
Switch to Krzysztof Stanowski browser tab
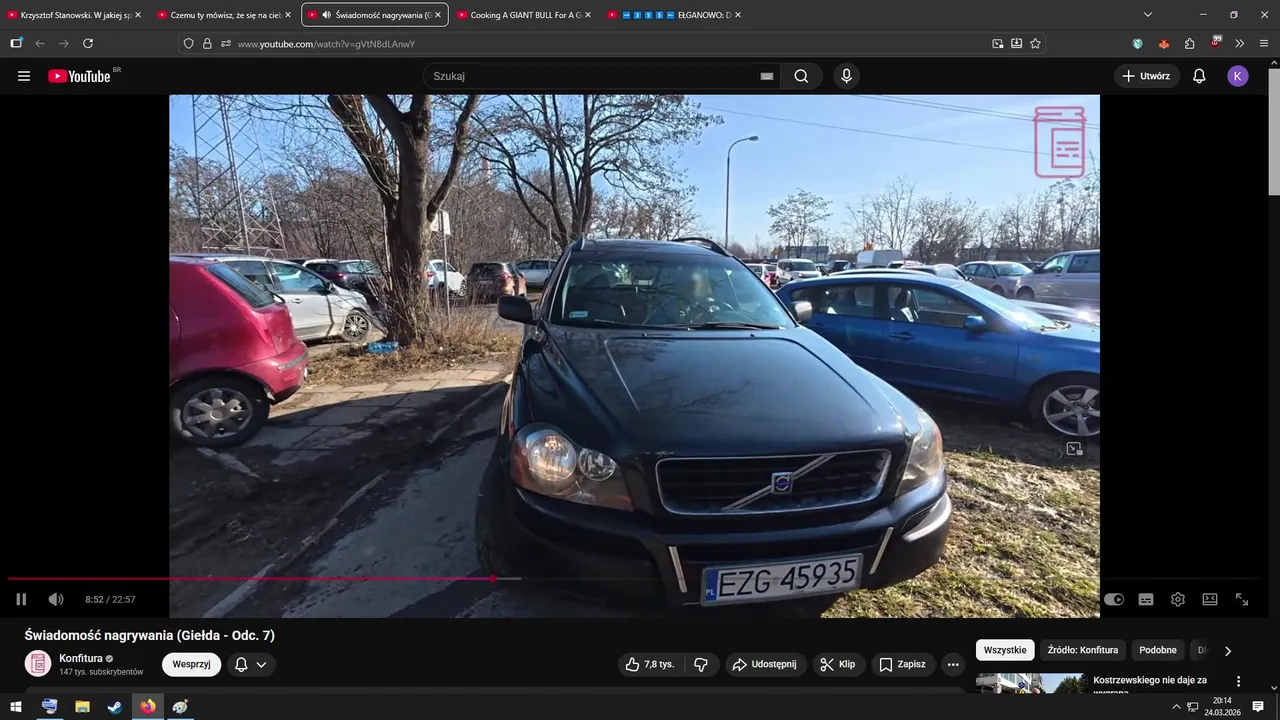point(75,15)
